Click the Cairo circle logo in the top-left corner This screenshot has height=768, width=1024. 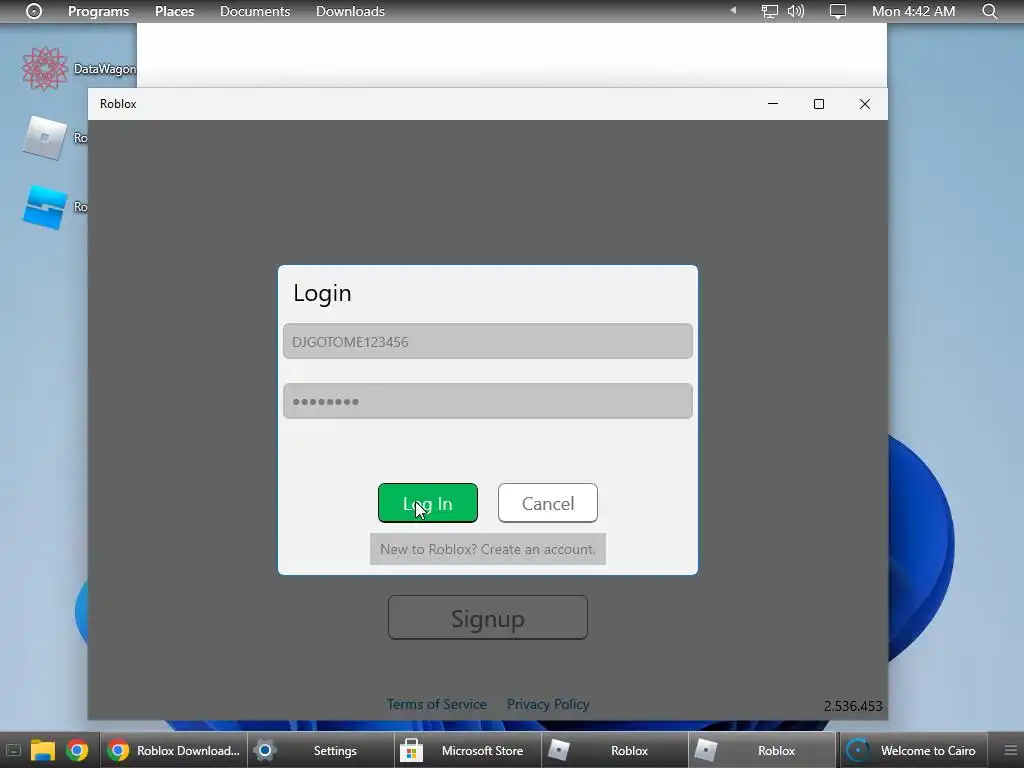pyautogui.click(x=34, y=11)
